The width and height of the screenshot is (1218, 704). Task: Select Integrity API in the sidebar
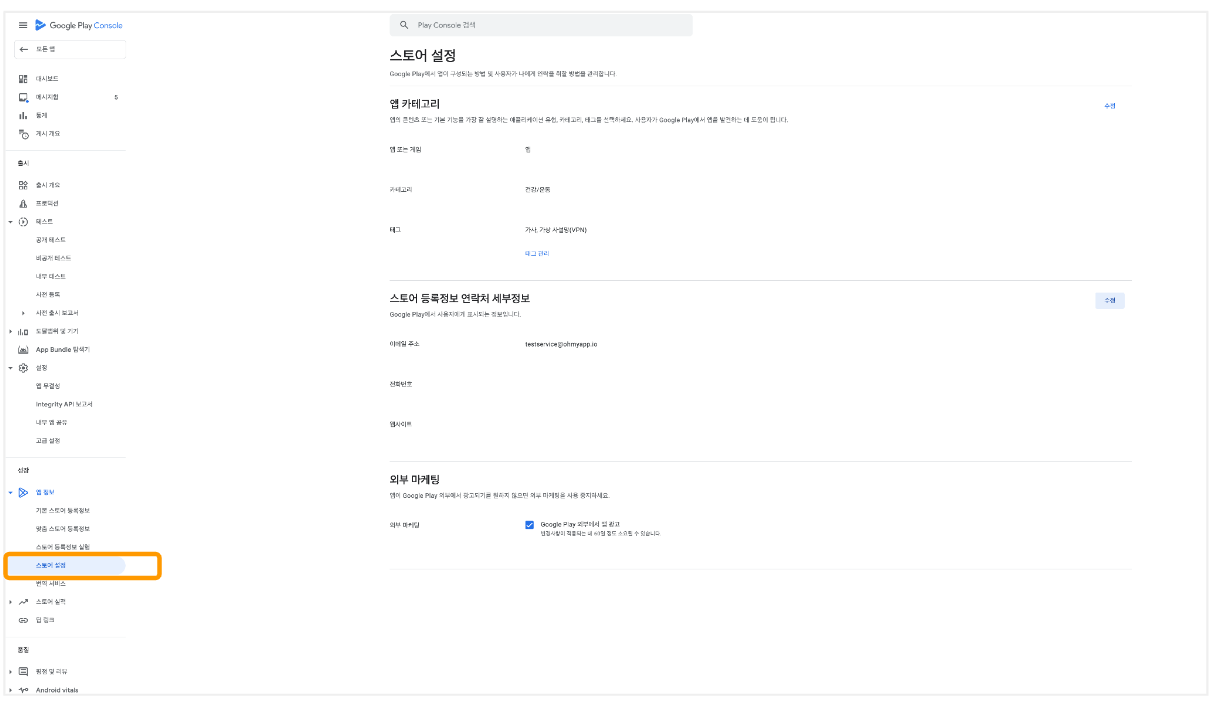[64, 404]
